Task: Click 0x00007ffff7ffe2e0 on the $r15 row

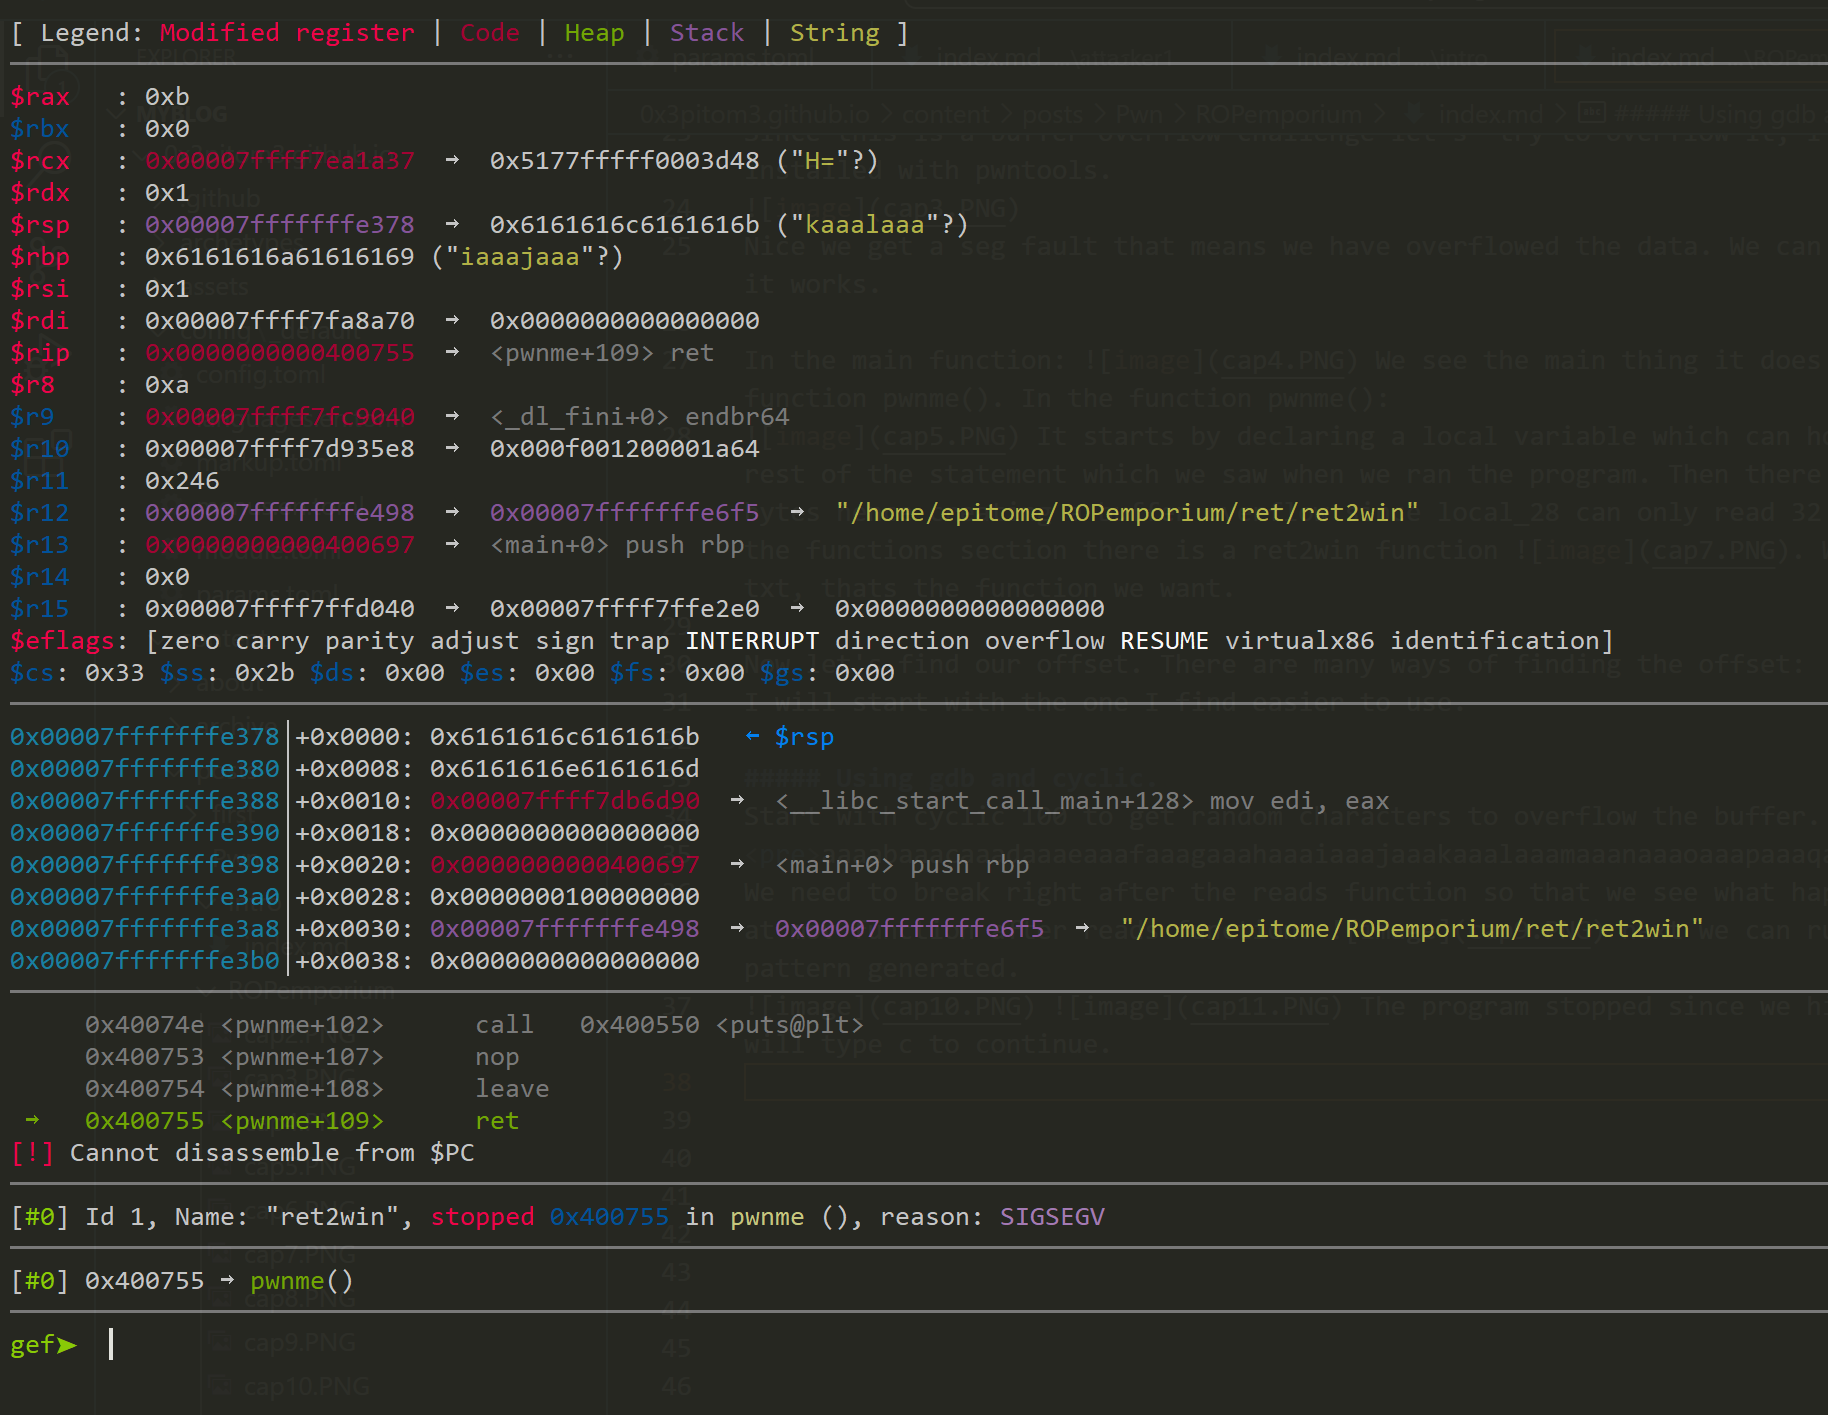Action: point(625,609)
